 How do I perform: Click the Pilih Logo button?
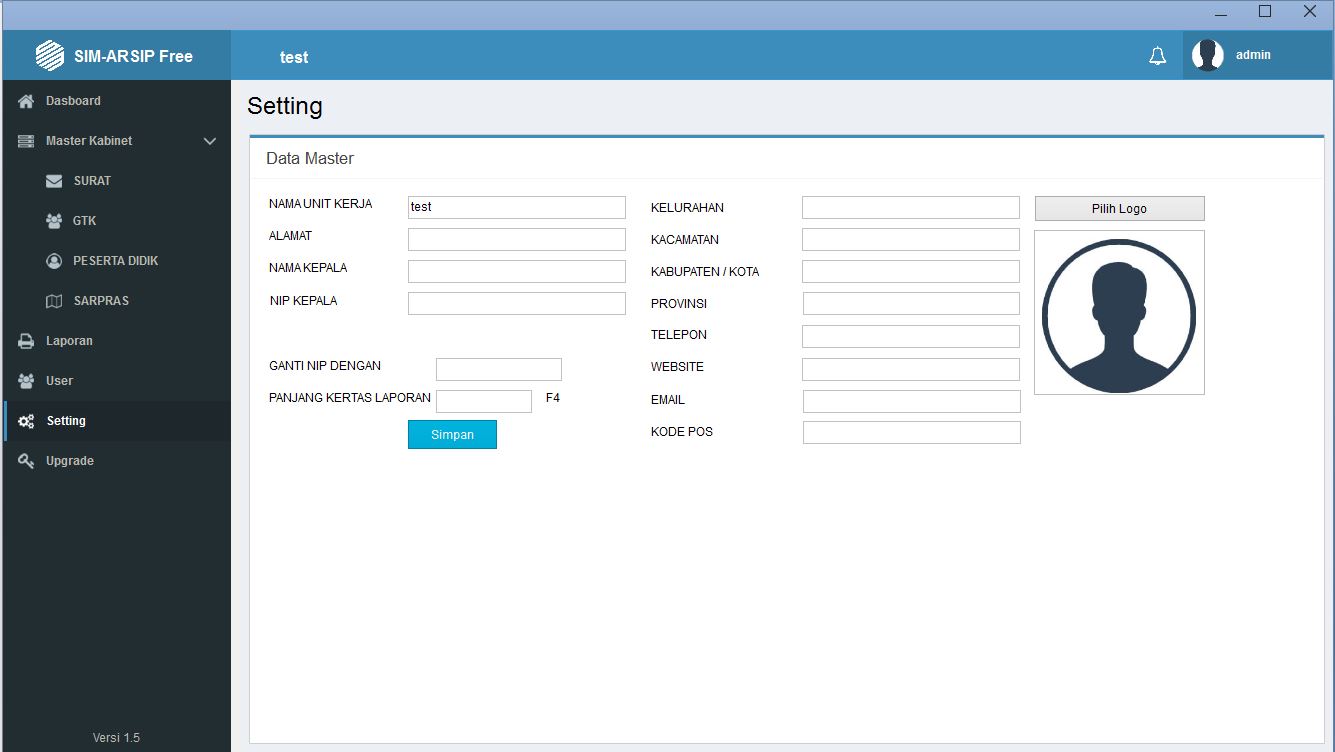pos(1119,208)
